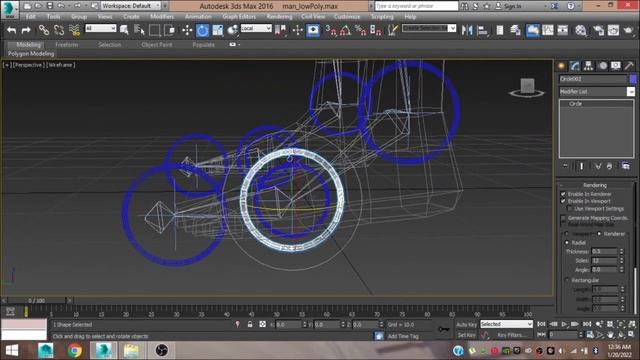Open the Utilities command panel hammer
Screen dimensions: 640x360
click(629, 66)
